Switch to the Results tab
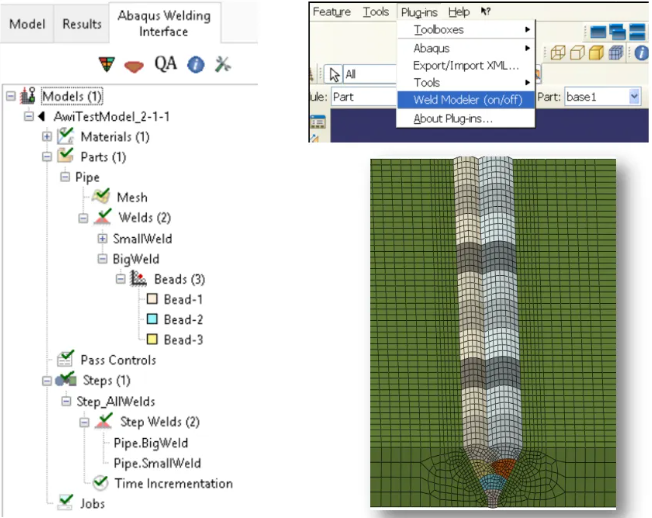Image resolution: width=652 pixels, height=518 pixels. [82, 24]
